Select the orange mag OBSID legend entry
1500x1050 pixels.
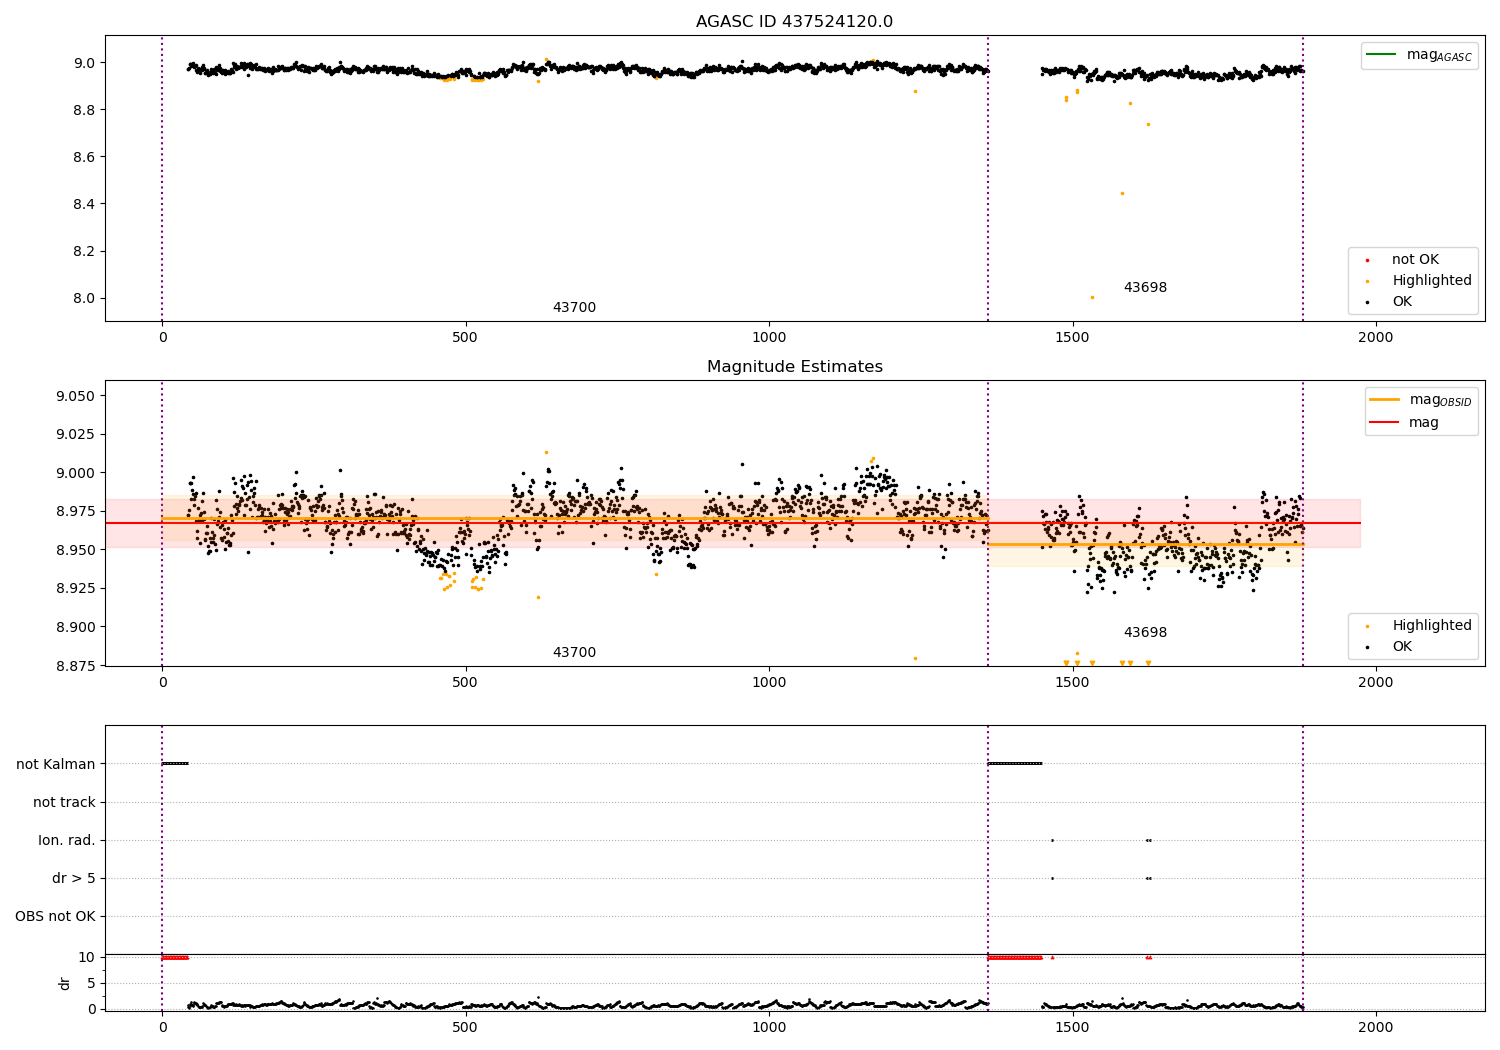pyautogui.click(x=1419, y=400)
